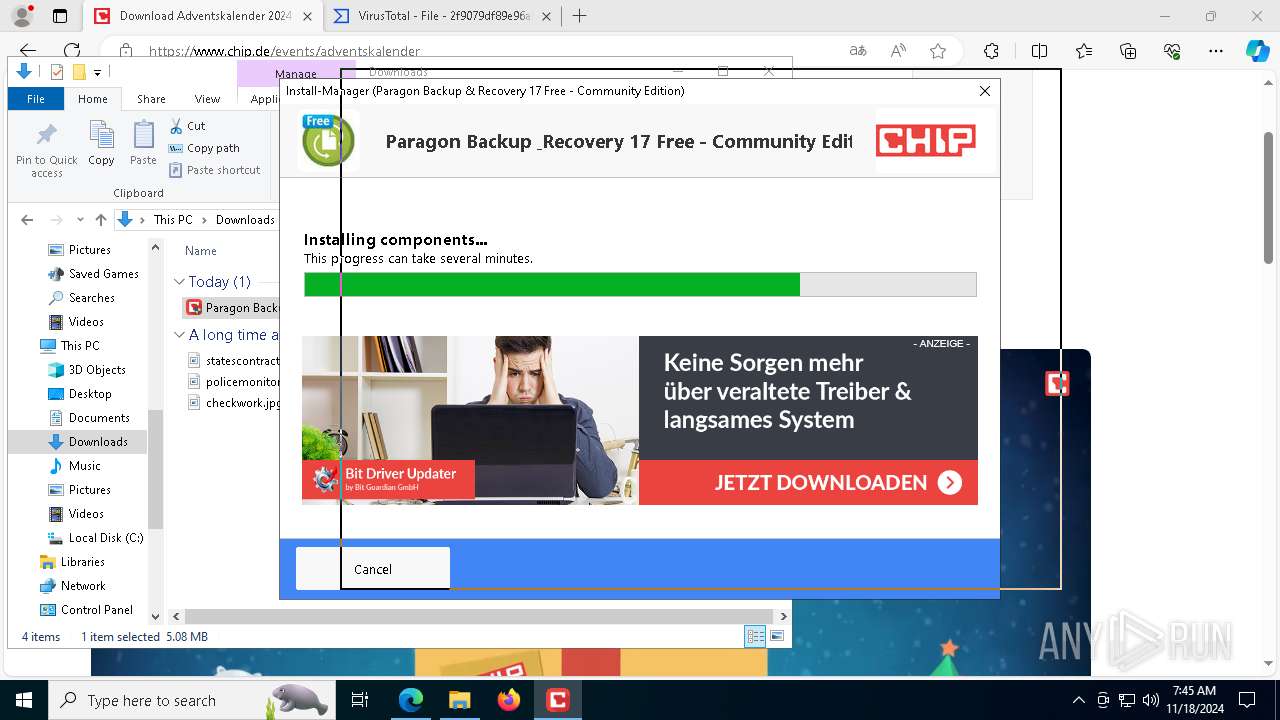This screenshot has height=720, width=1280.
Task: Collapse the A long time ago group
Action: coord(179,335)
